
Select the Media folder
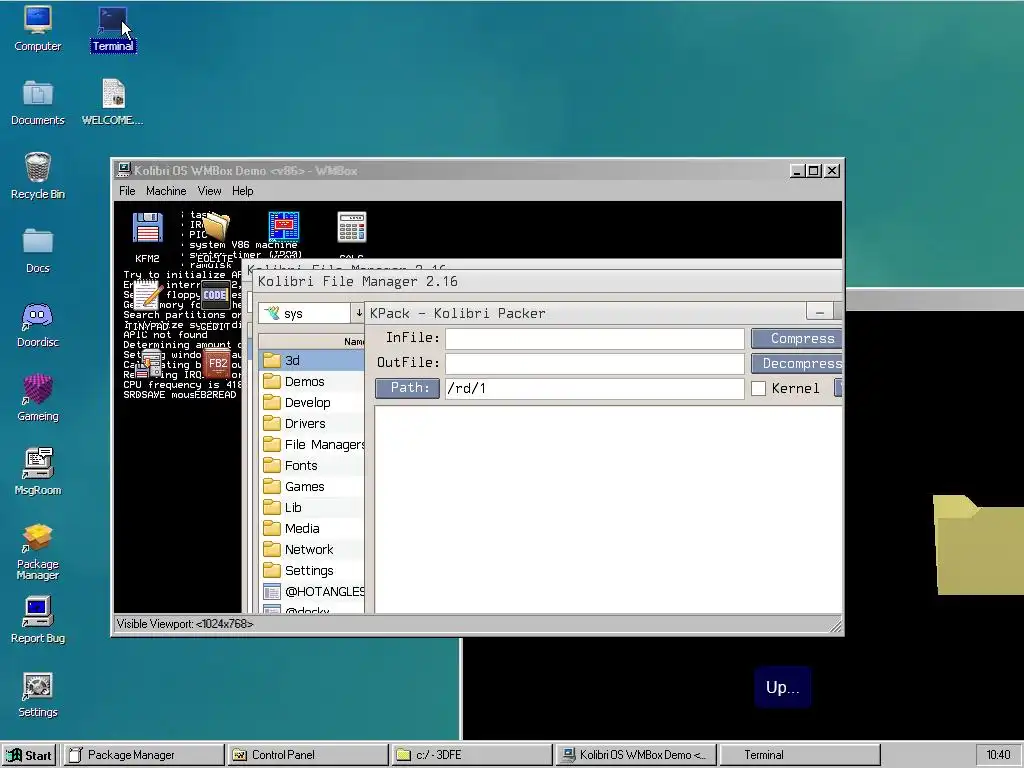[x=312, y=528]
